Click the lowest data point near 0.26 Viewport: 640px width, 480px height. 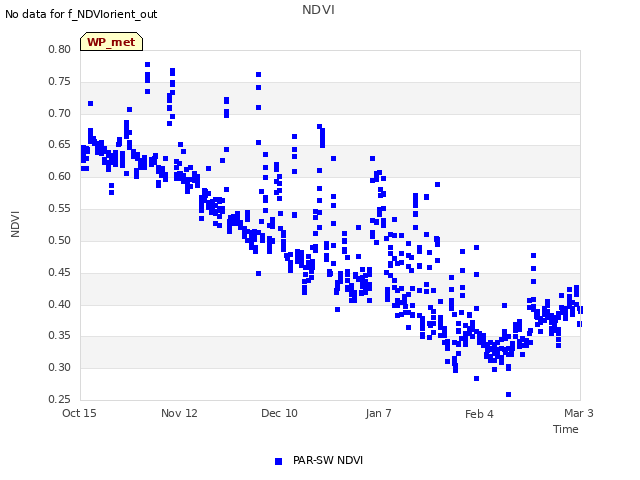tap(509, 394)
